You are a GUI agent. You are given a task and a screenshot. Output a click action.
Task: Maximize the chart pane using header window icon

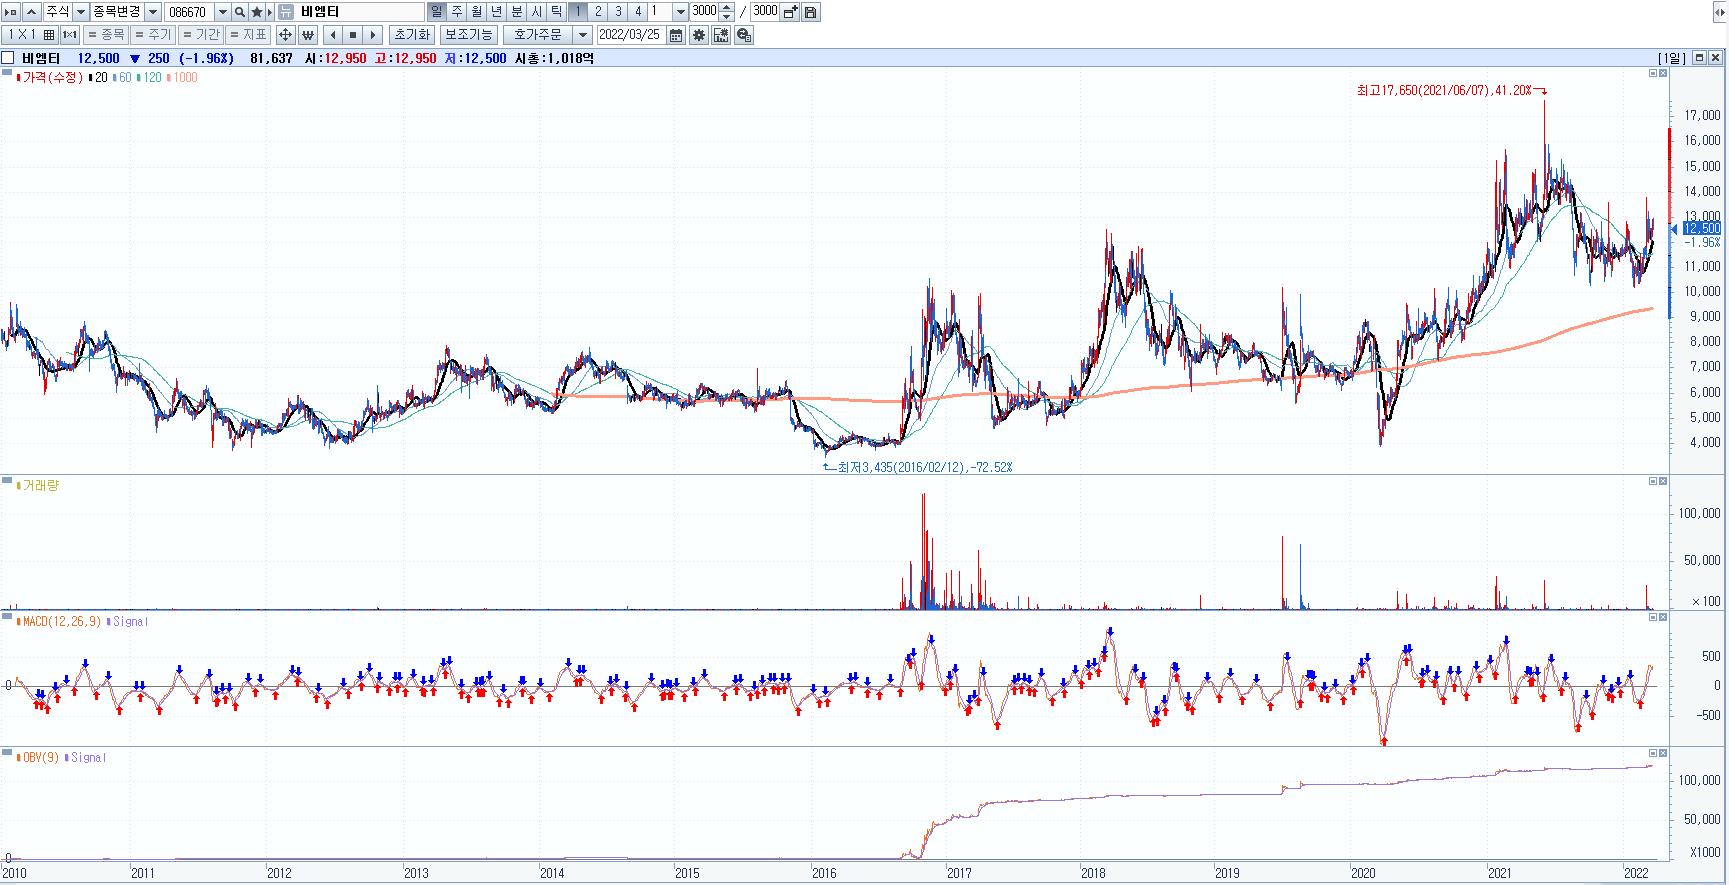tap(1699, 58)
